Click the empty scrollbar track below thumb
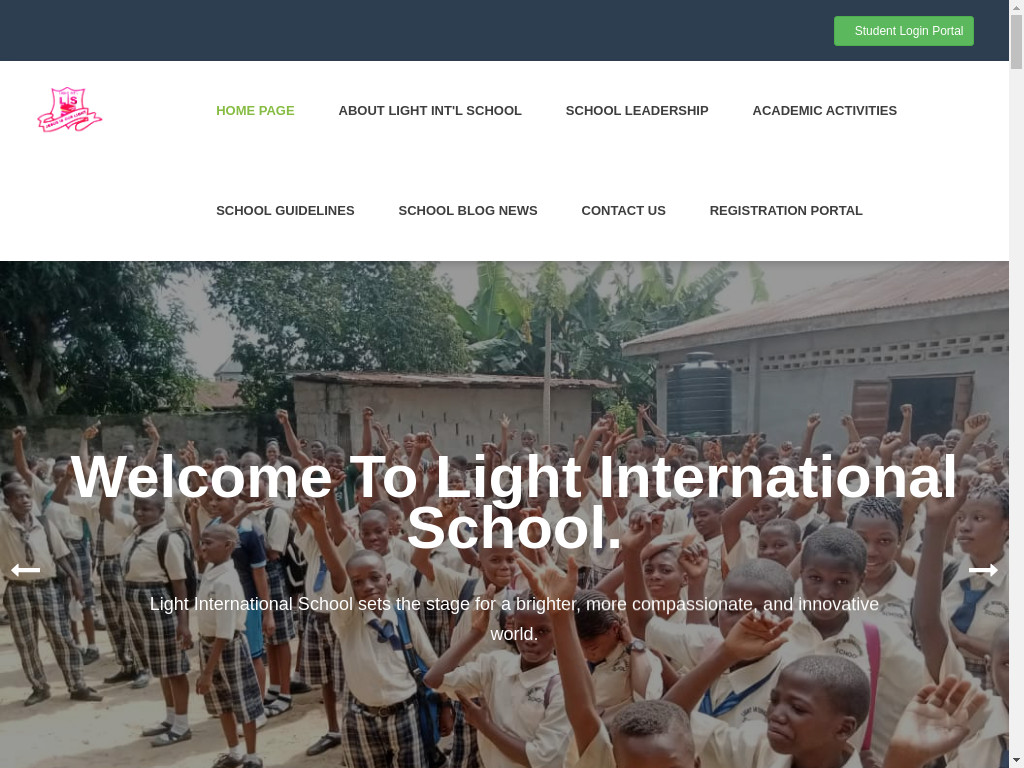 [x=1016, y=411]
